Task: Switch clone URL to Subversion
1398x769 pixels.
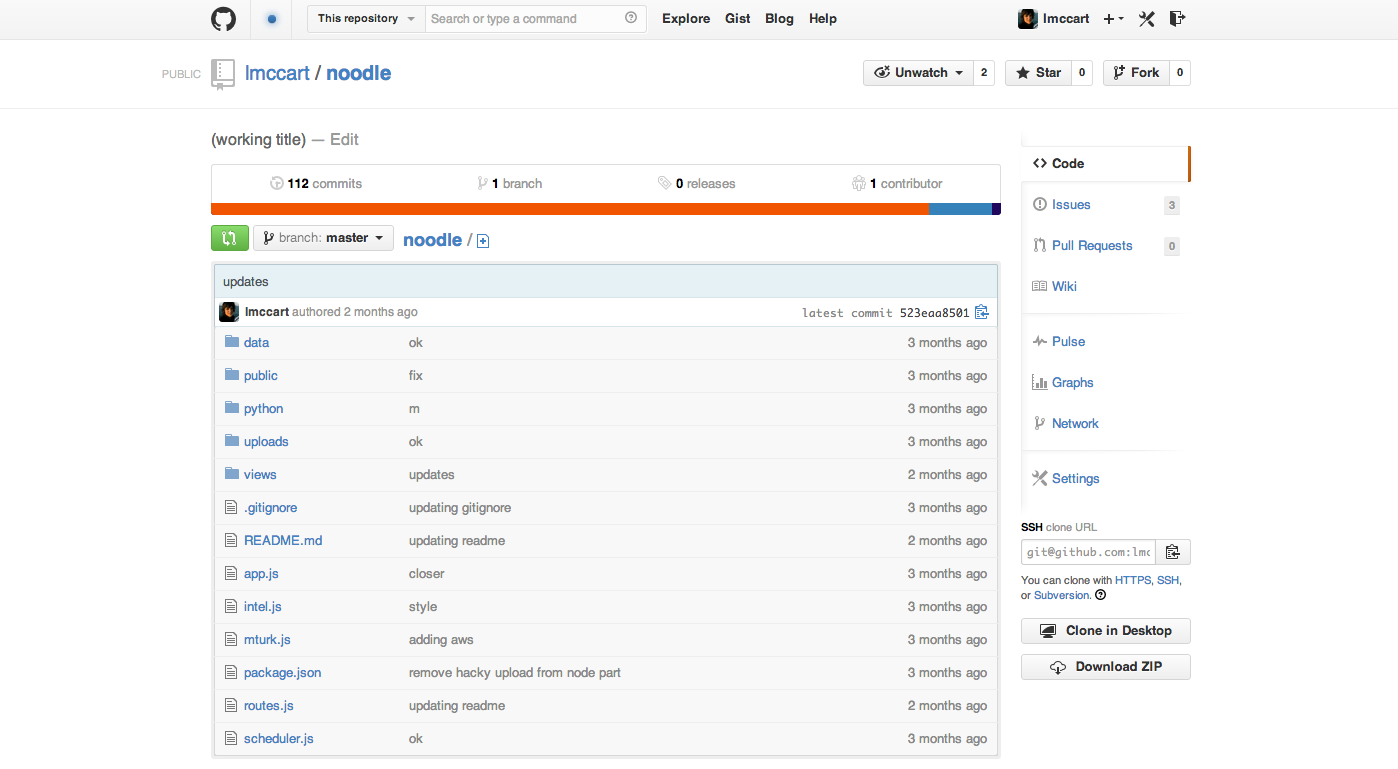Action: tap(1061, 595)
